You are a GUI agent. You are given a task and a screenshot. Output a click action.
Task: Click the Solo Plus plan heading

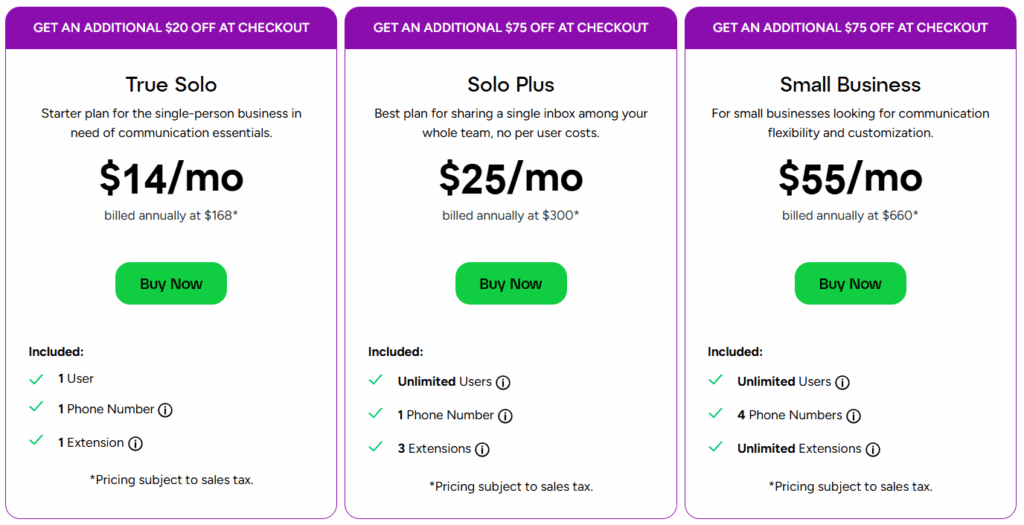(511, 85)
